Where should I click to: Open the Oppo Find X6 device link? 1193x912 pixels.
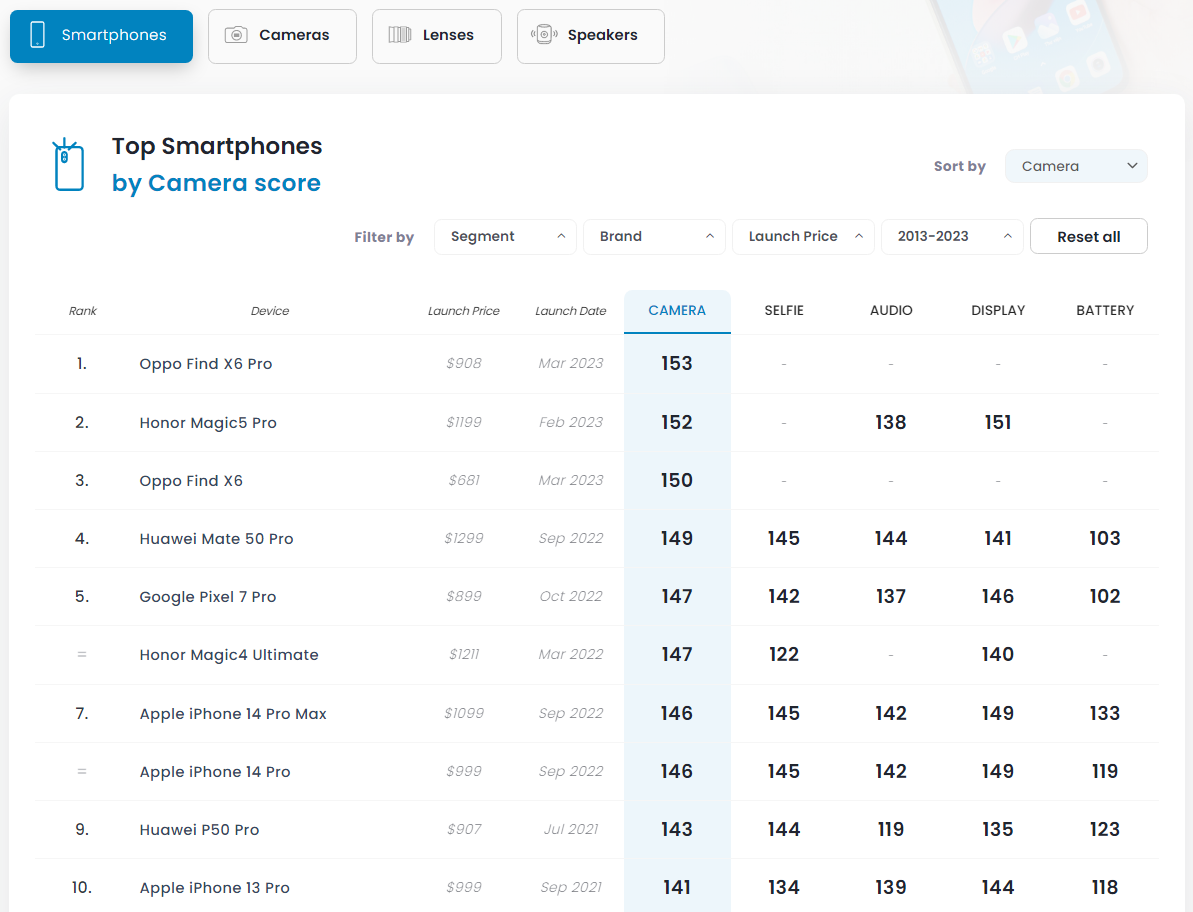tap(191, 481)
